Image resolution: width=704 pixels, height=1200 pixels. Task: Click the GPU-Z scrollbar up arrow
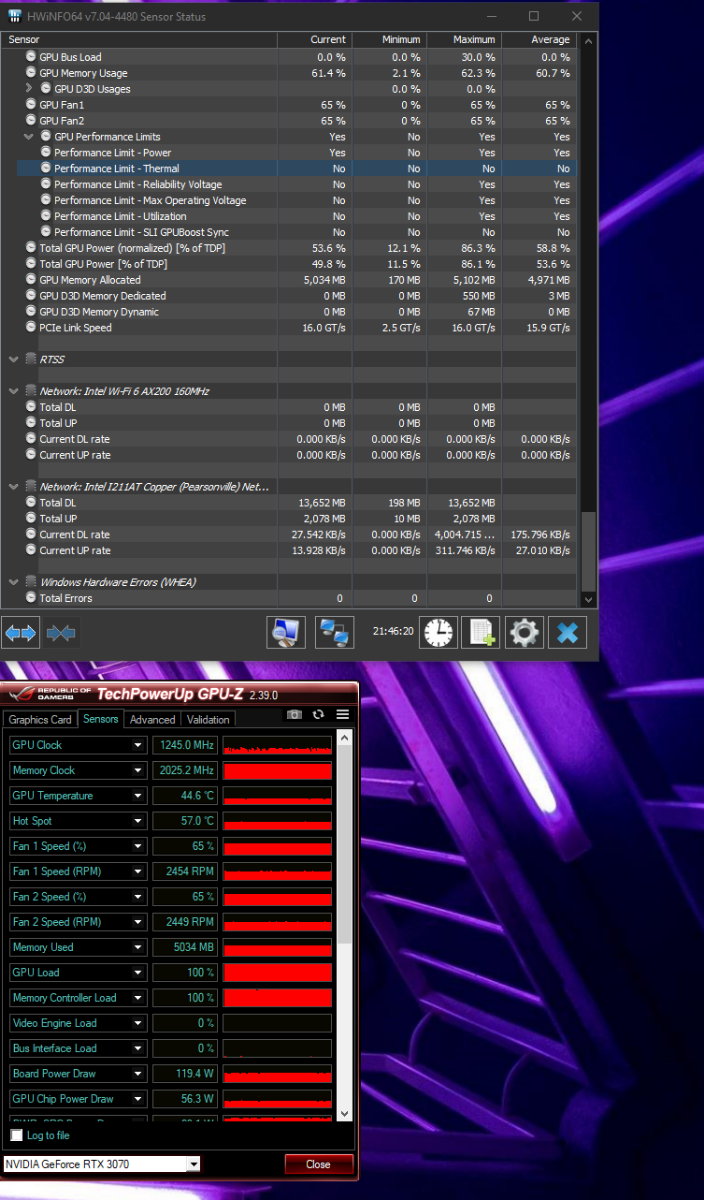coord(345,738)
